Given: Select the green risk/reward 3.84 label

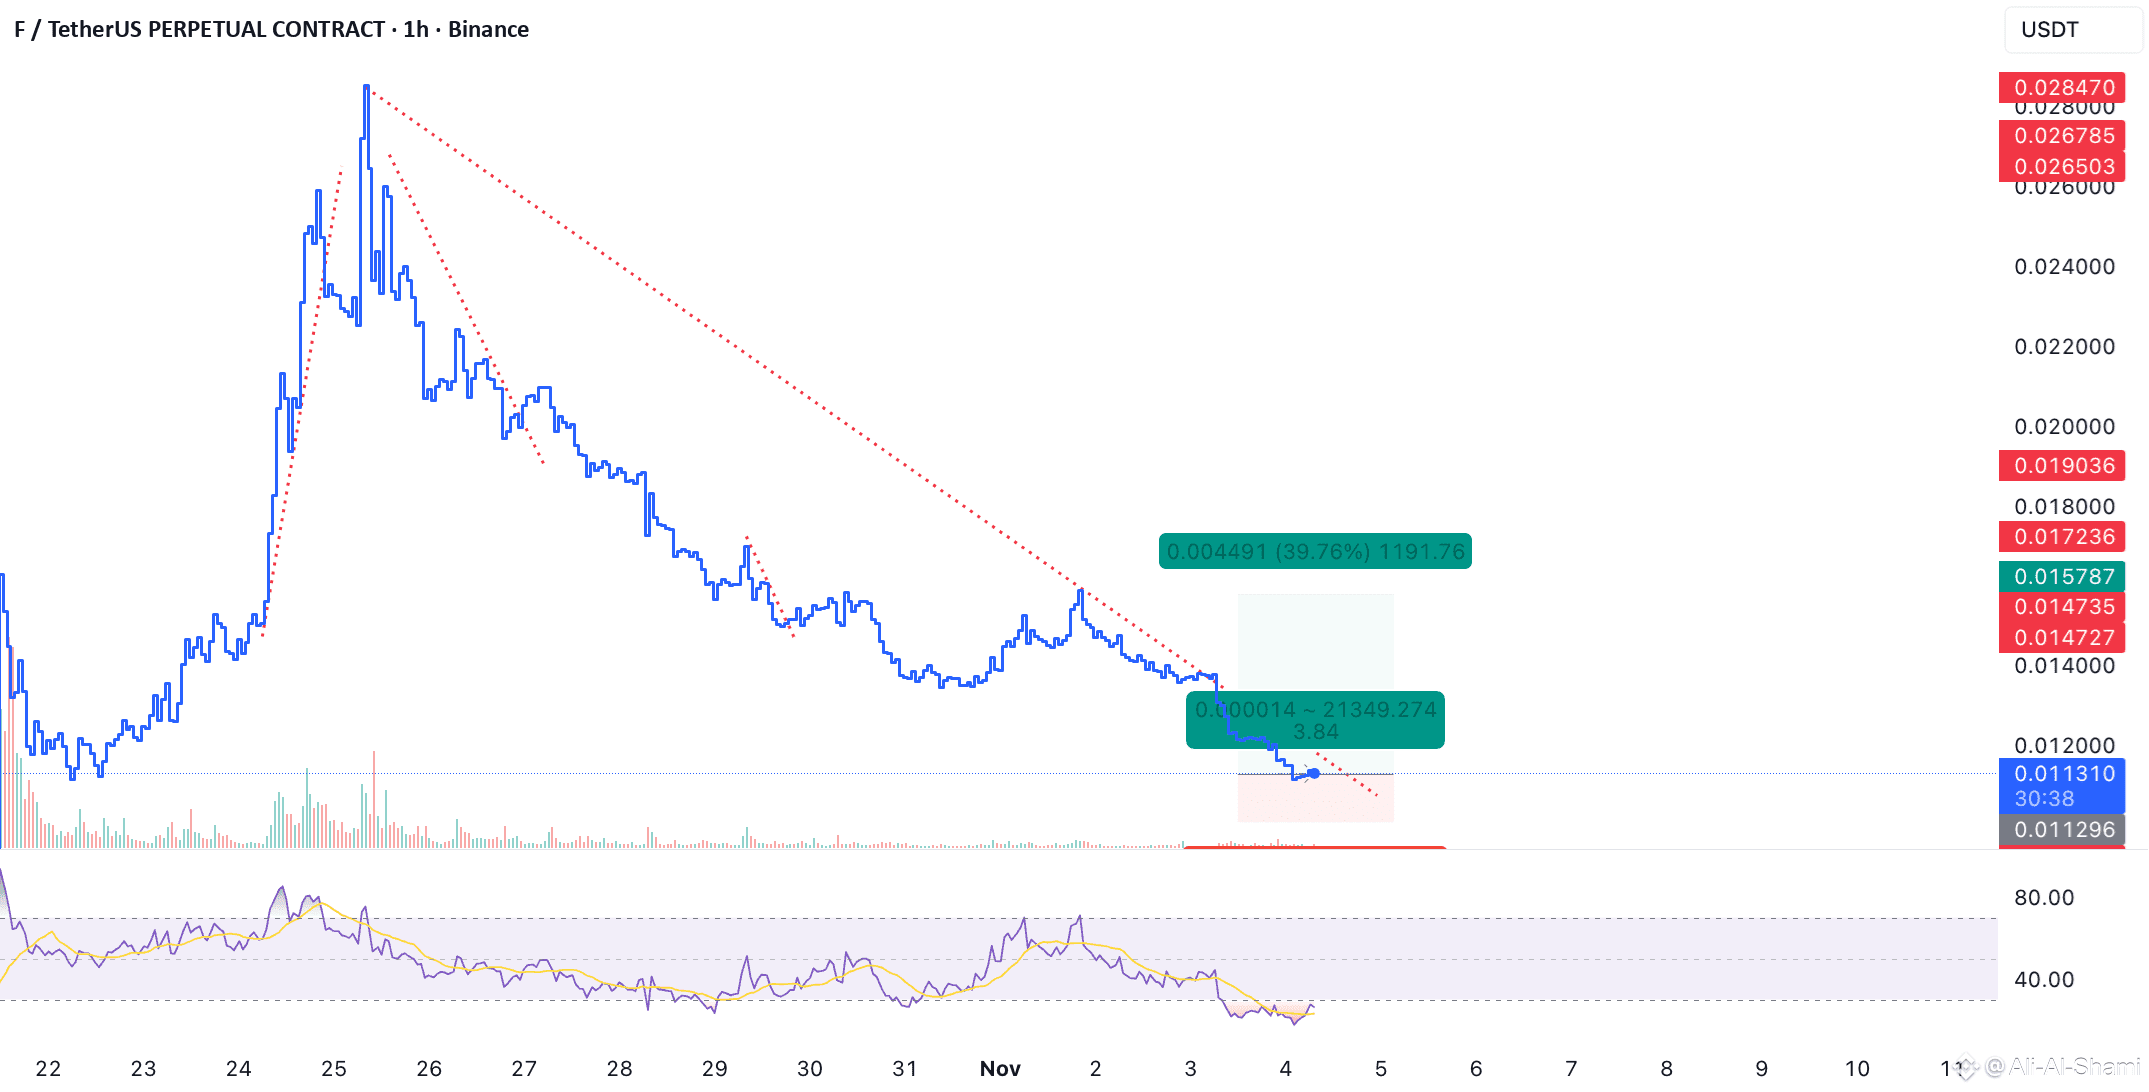Looking at the screenshot, I should (x=1314, y=720).
